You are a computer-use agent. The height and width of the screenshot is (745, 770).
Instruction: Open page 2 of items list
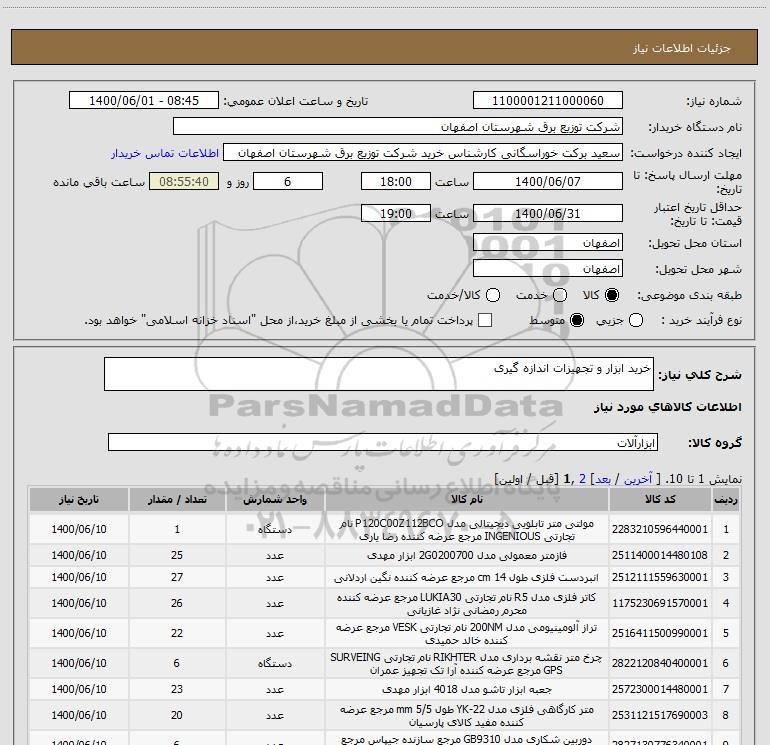point(582,479)
